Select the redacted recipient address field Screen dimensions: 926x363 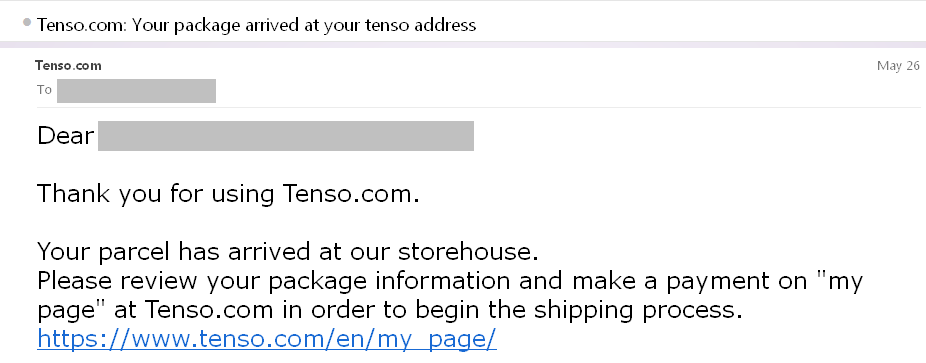click(136, 91)
